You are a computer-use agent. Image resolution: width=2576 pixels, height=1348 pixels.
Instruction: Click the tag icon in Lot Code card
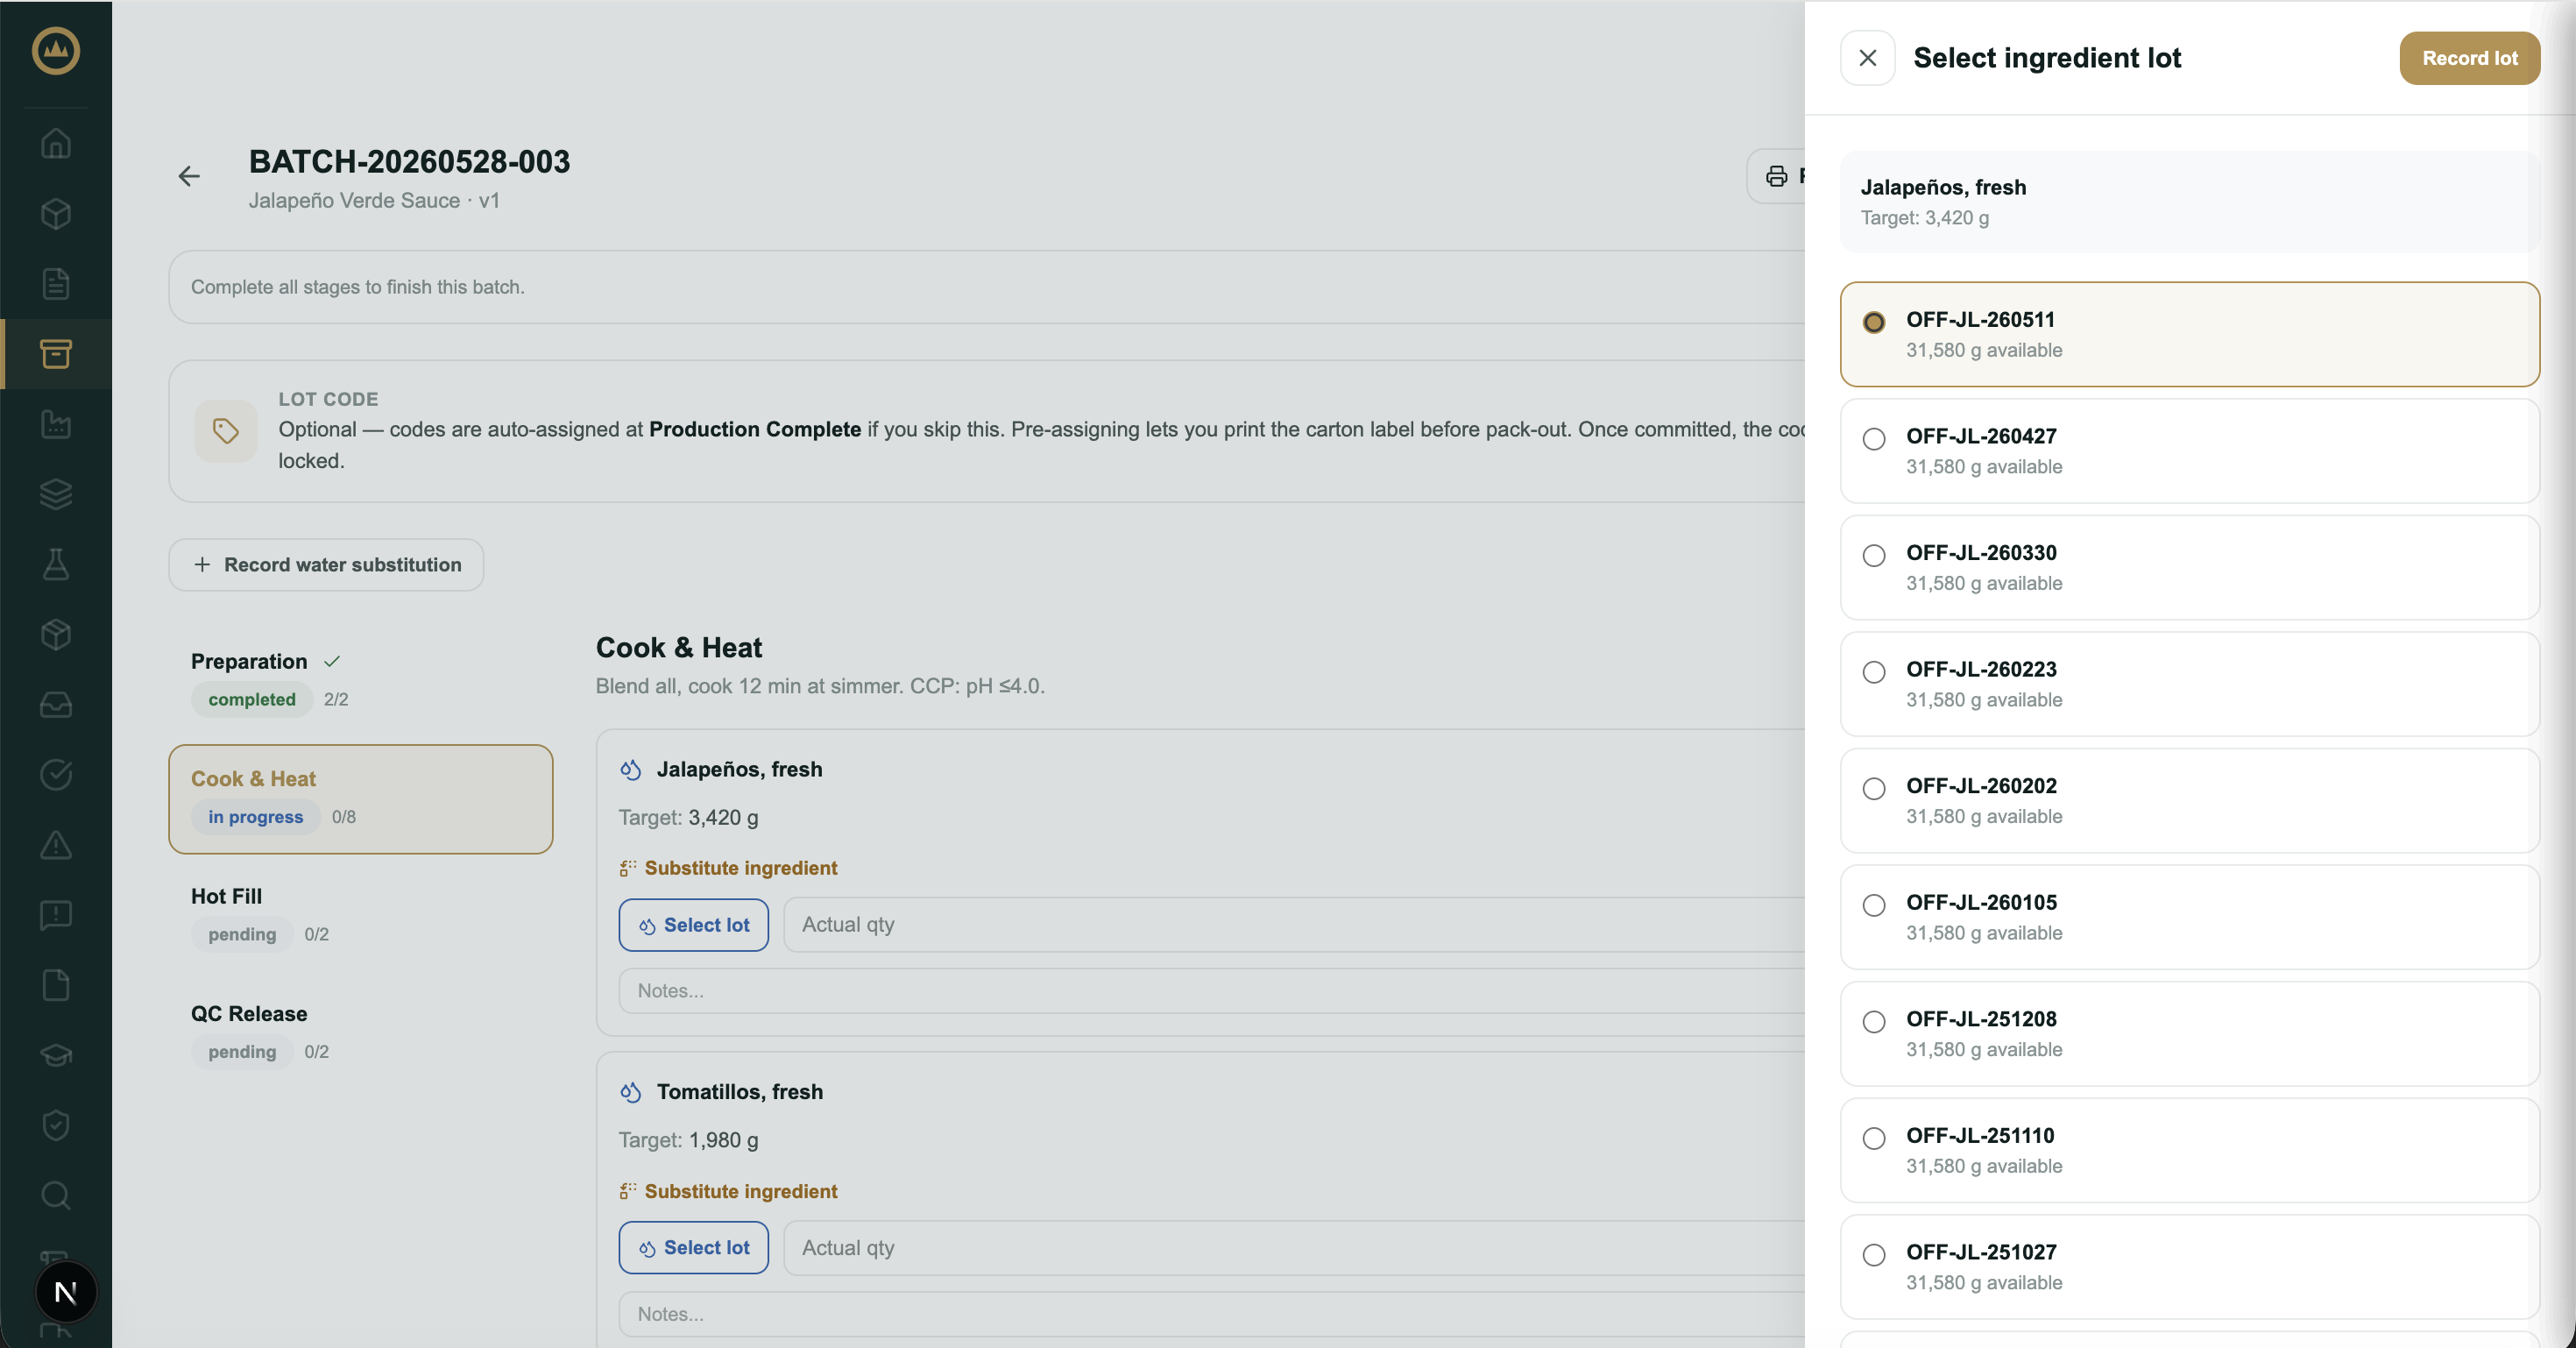pos(226,431)
